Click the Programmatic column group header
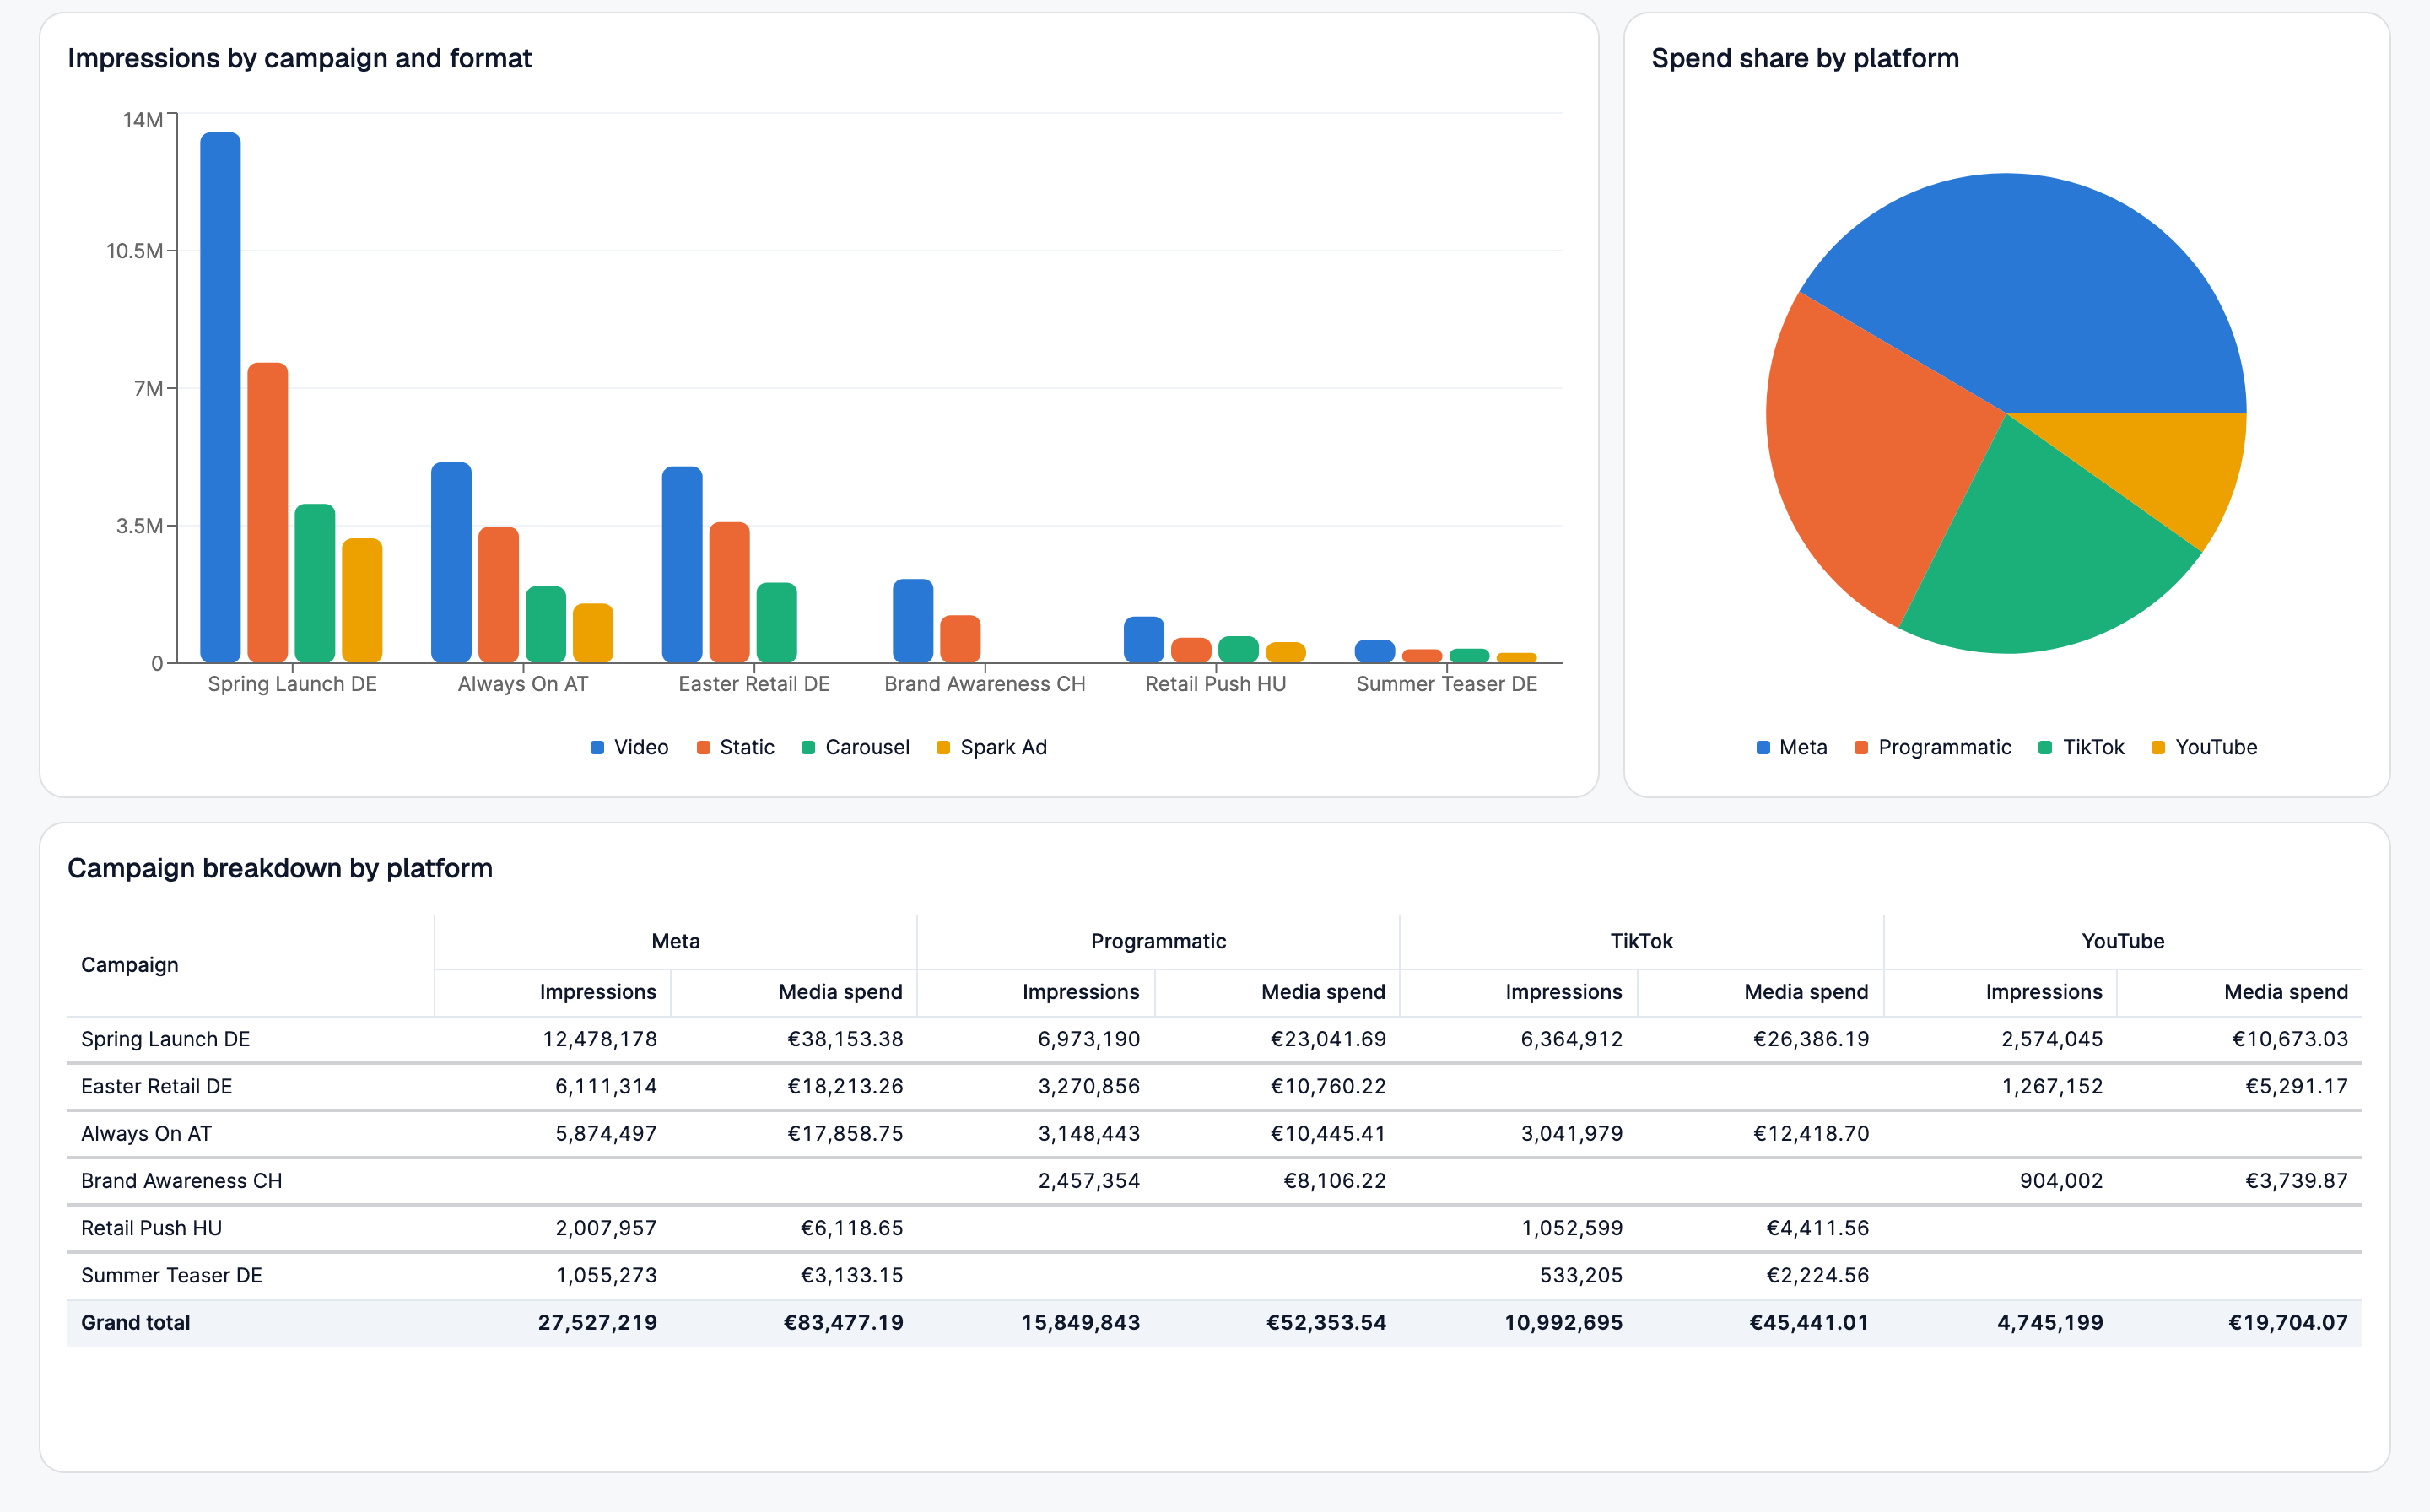 [1158, 941]
